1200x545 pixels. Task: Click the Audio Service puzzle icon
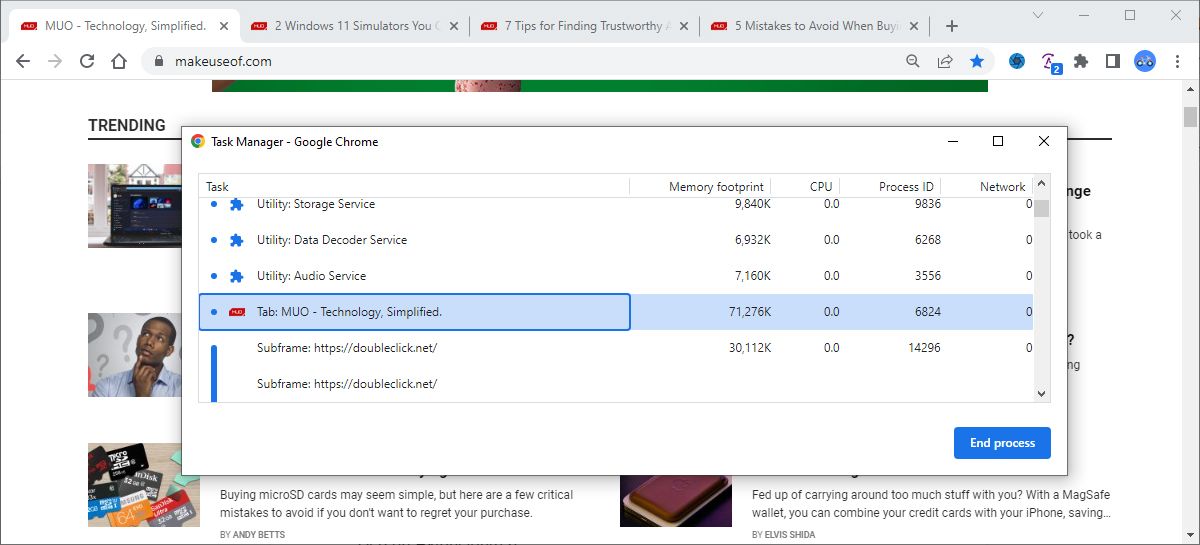point(236,276)
